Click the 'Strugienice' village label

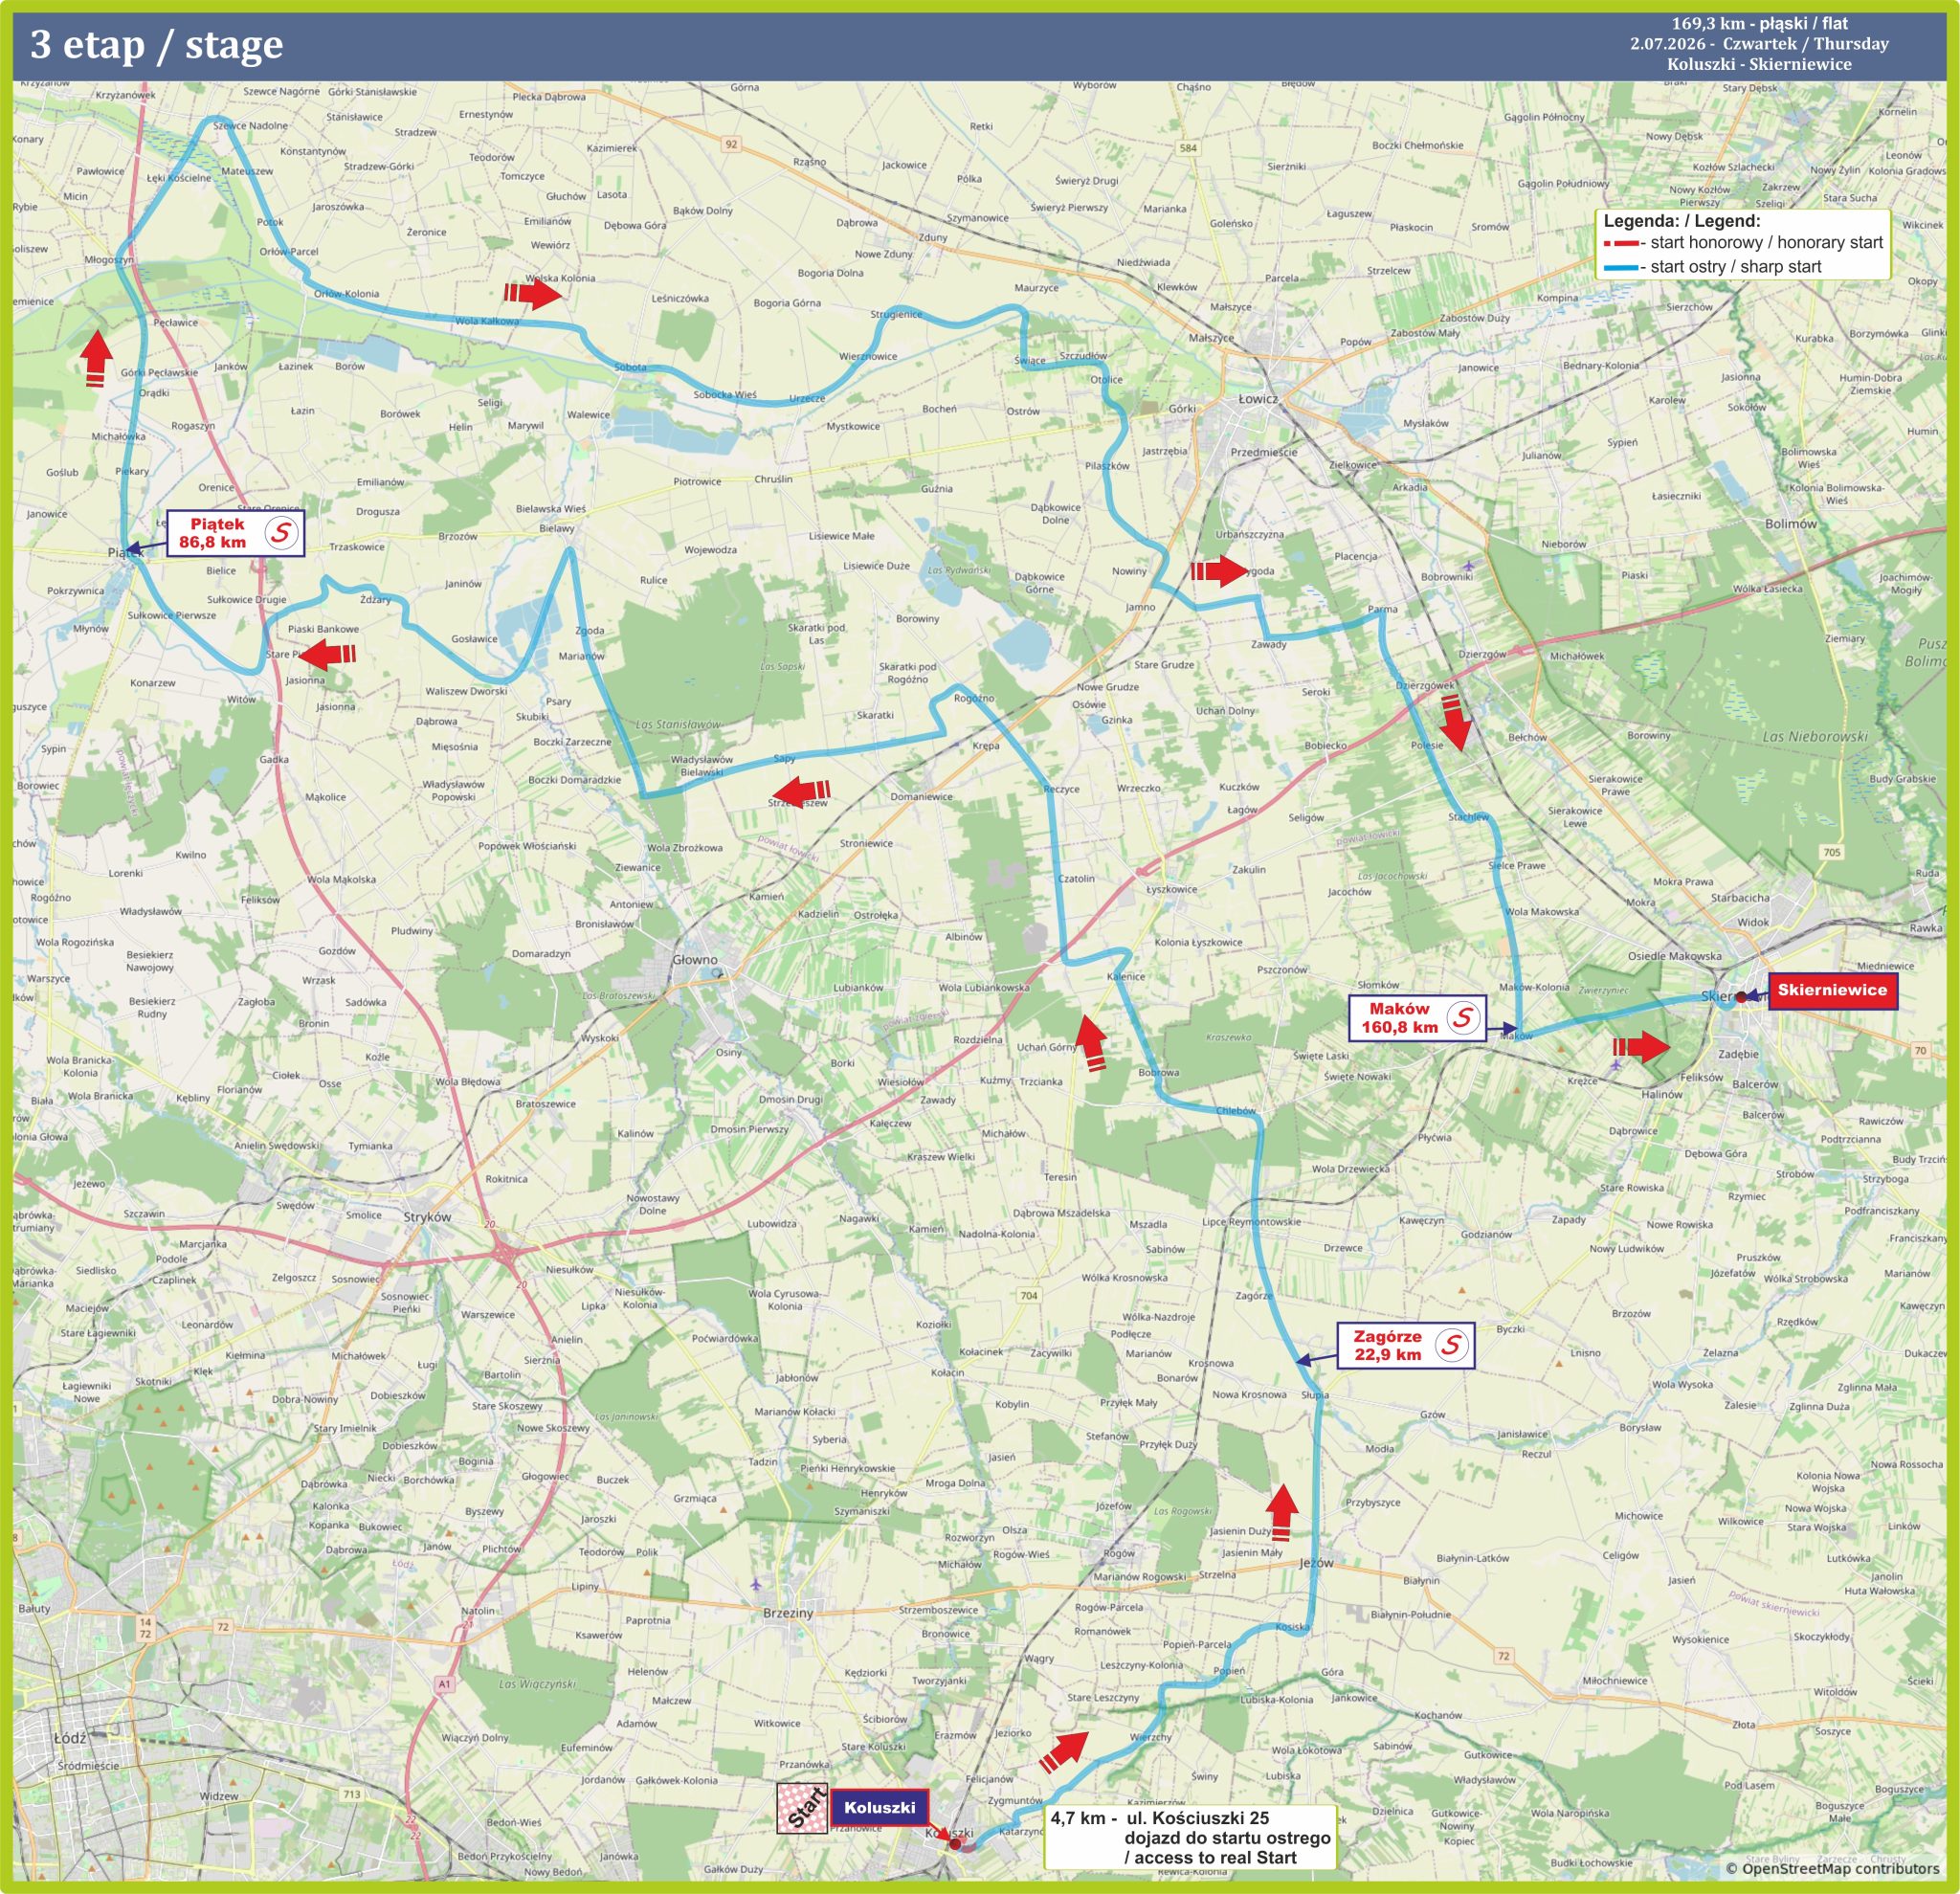(x=896, y=314)
